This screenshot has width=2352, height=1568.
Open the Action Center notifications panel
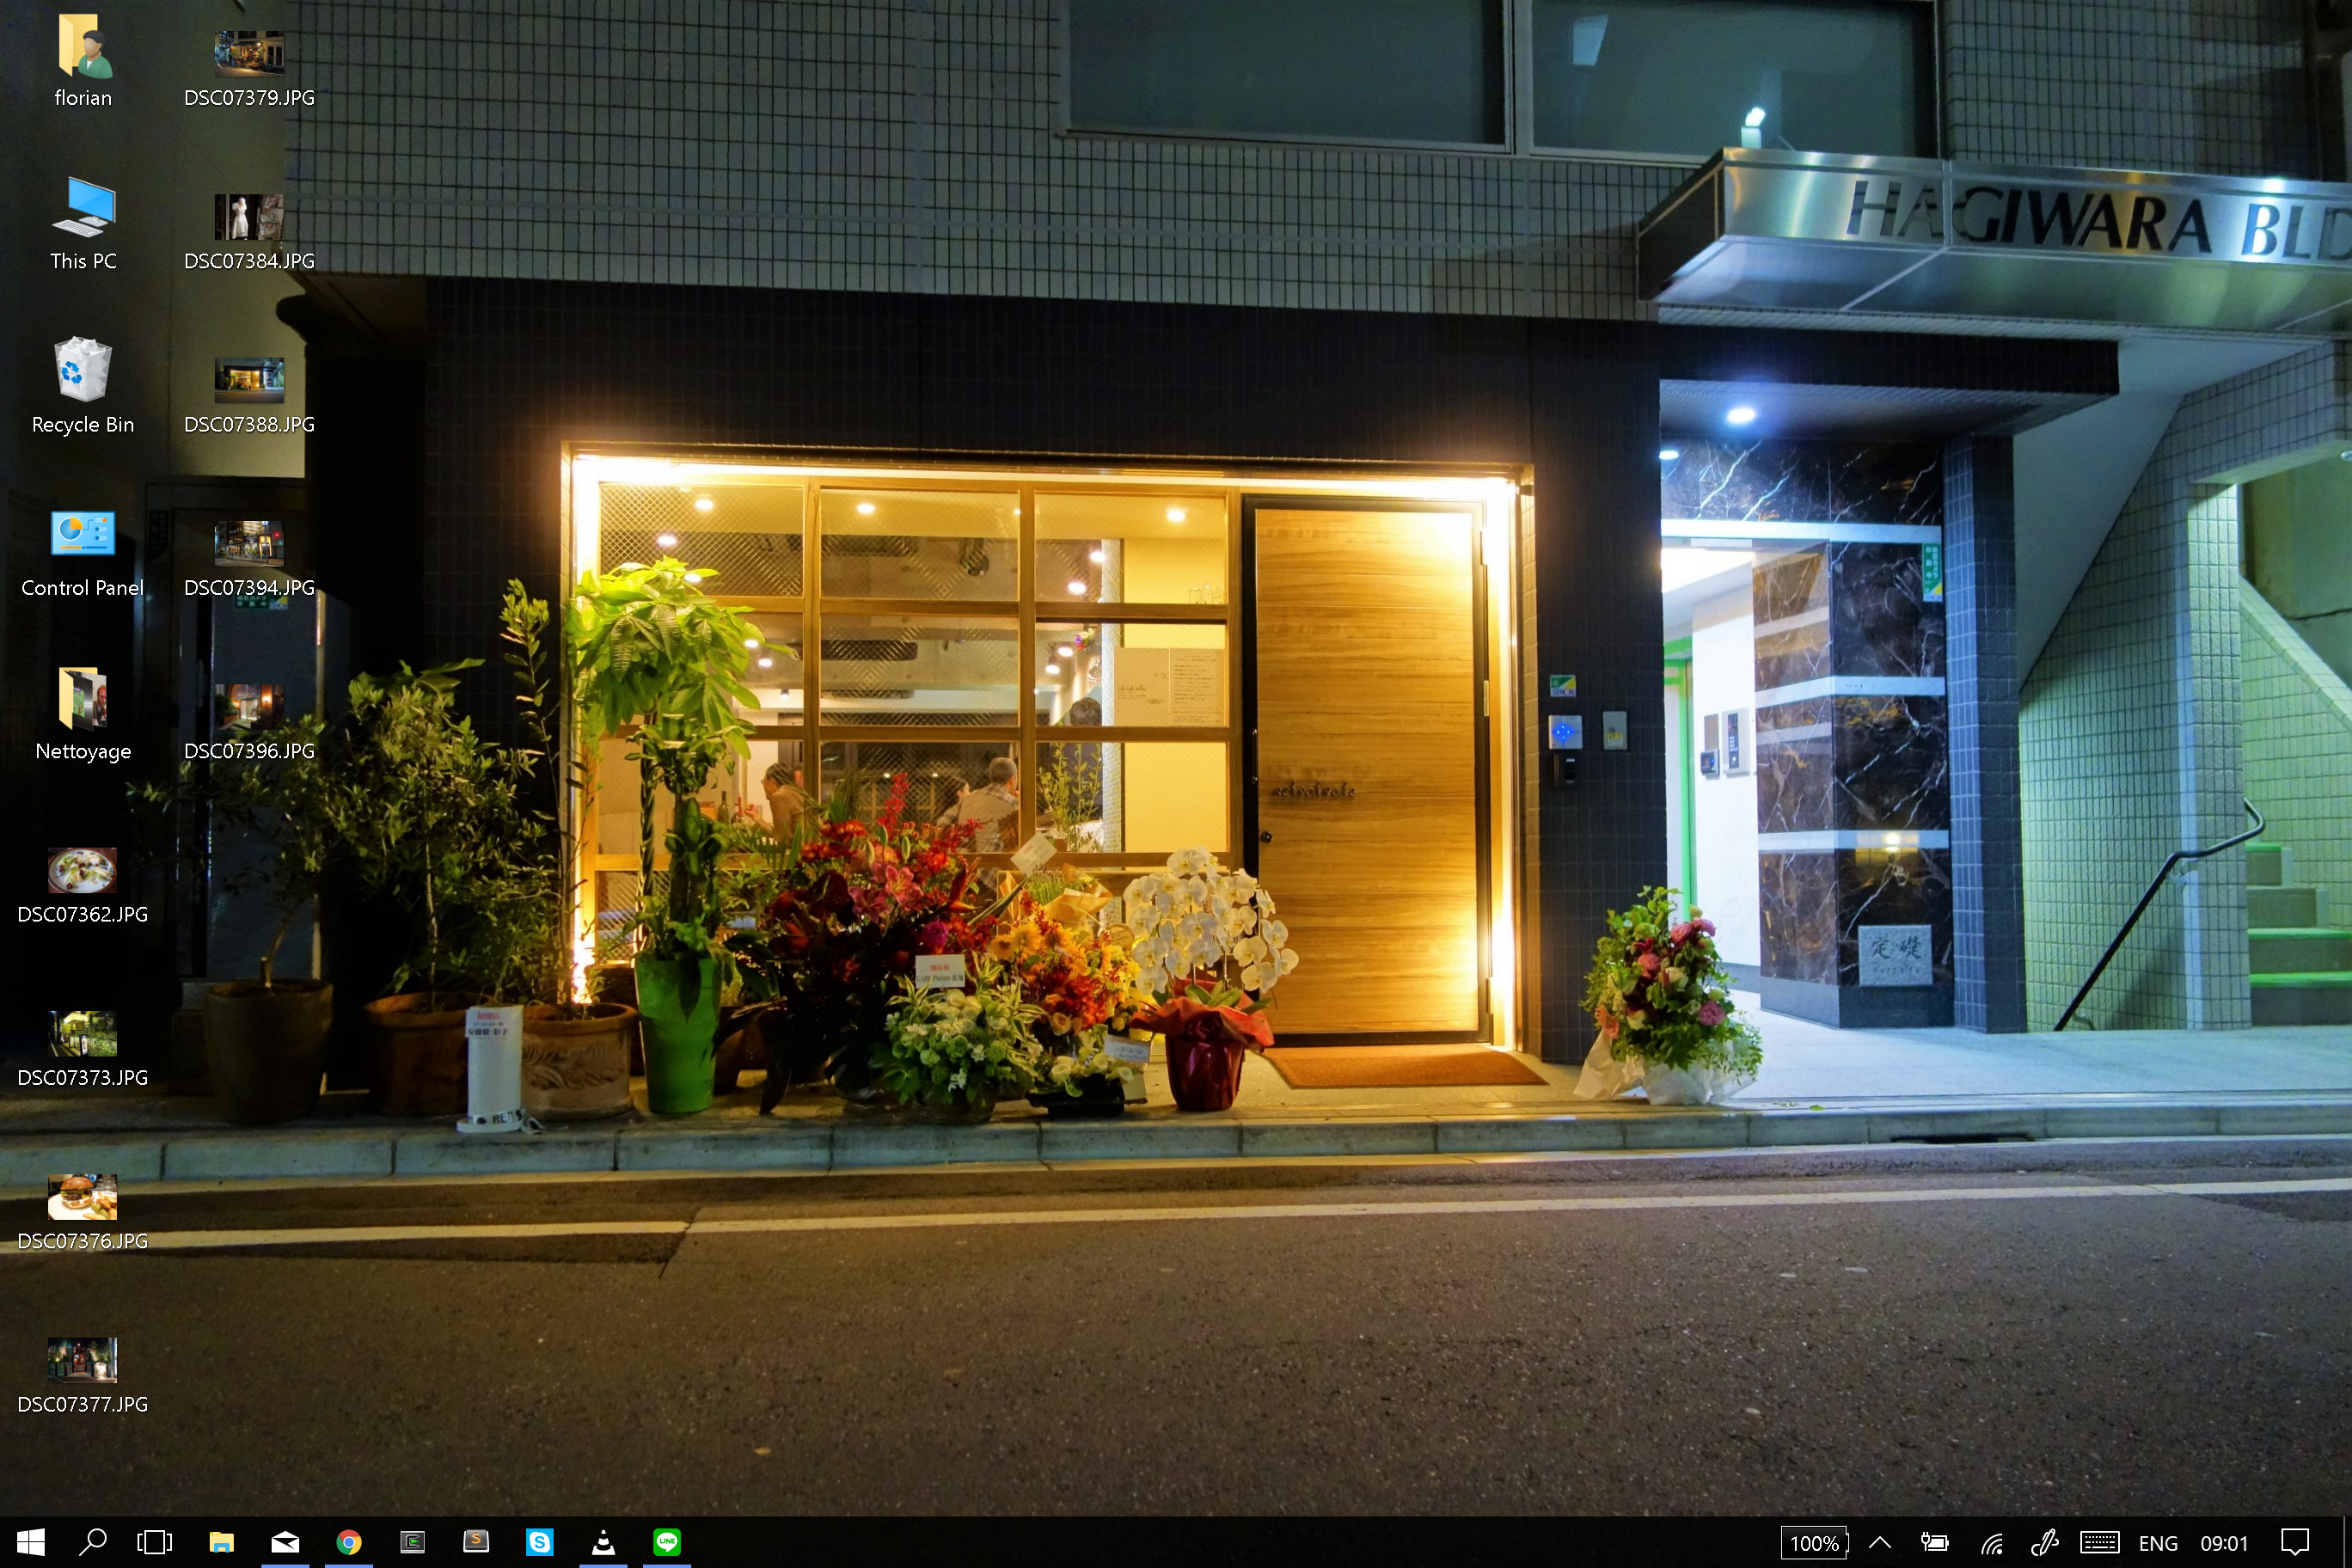[2294, 1542]
